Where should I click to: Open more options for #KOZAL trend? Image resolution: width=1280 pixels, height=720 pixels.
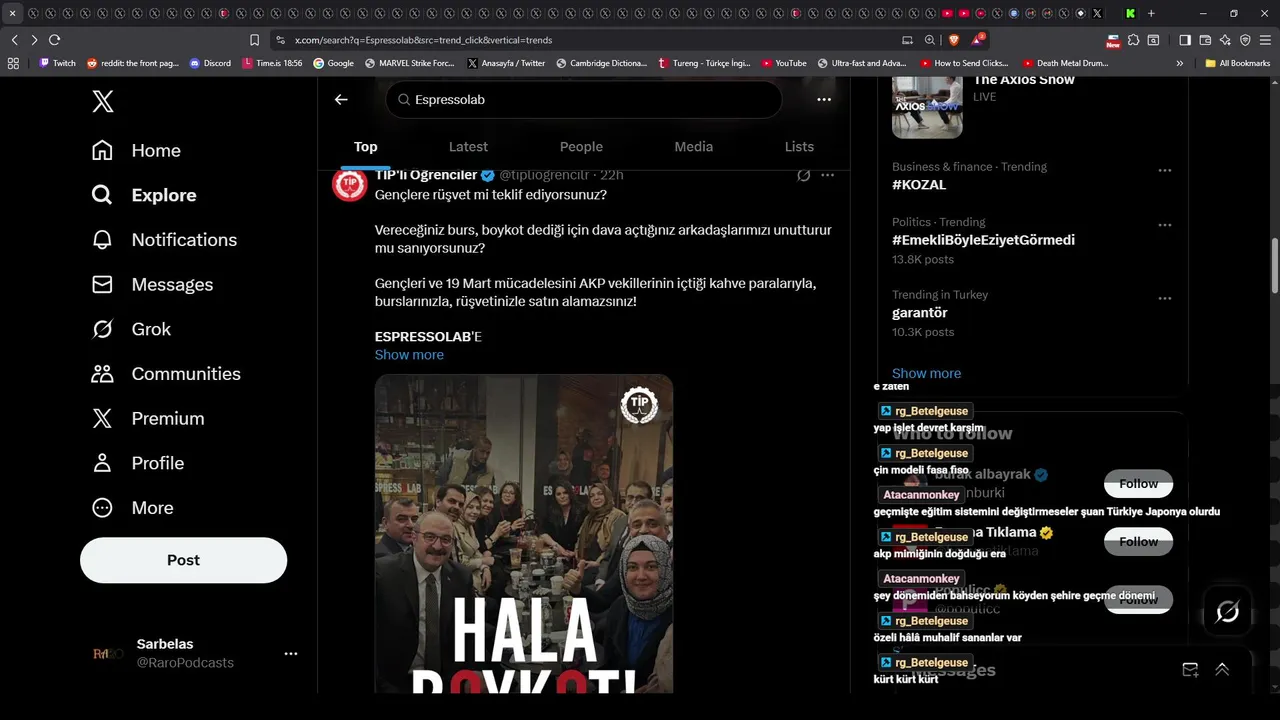point(1164,171)
